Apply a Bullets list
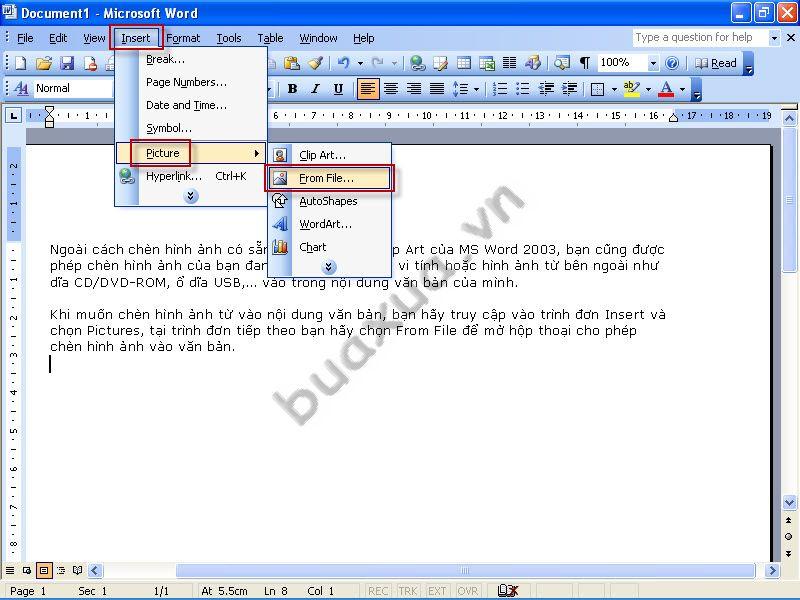Viewport: 800px width, 600px height. point(522,89)
